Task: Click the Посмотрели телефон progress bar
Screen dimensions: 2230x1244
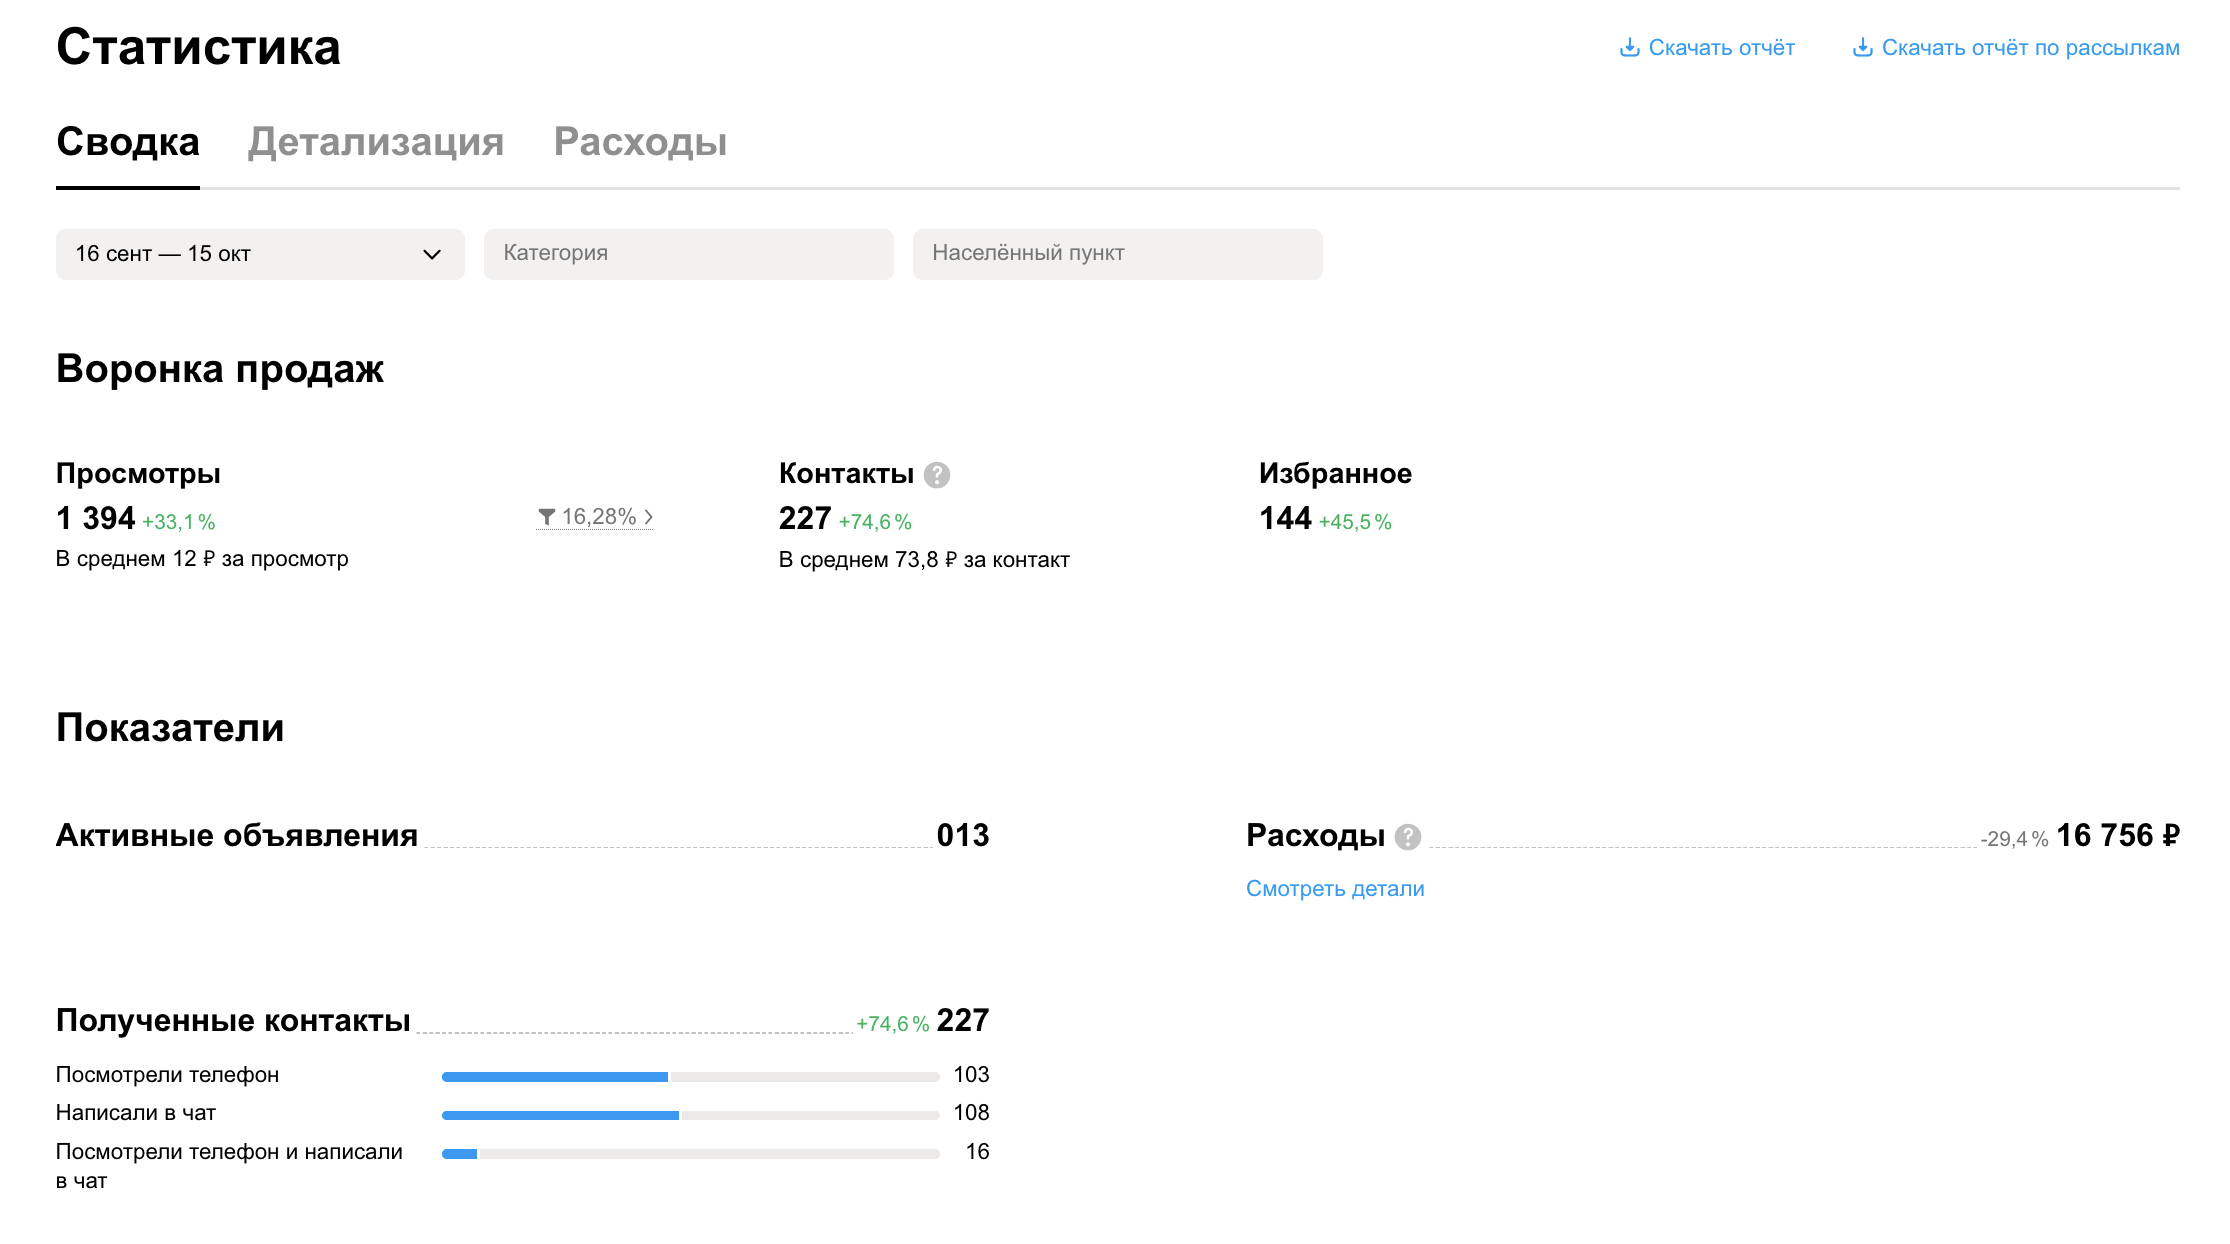Action: 690,1077
